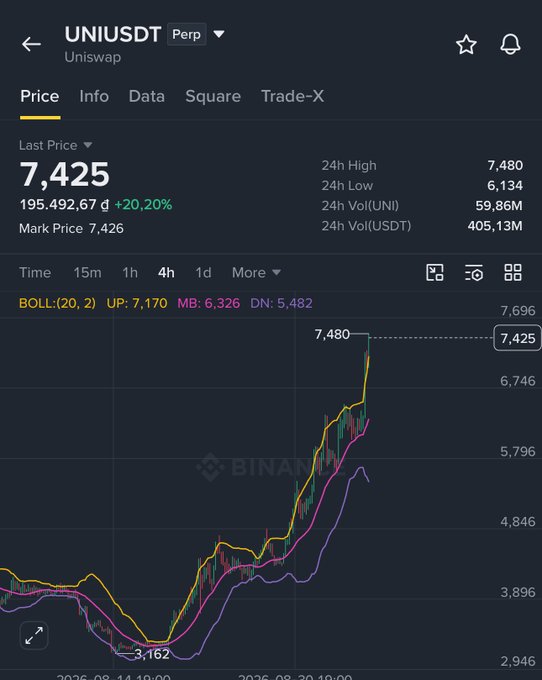Tap the DN: 5,482 band value
This screenshot has width=542, height=680.
[x=281, y=303]
